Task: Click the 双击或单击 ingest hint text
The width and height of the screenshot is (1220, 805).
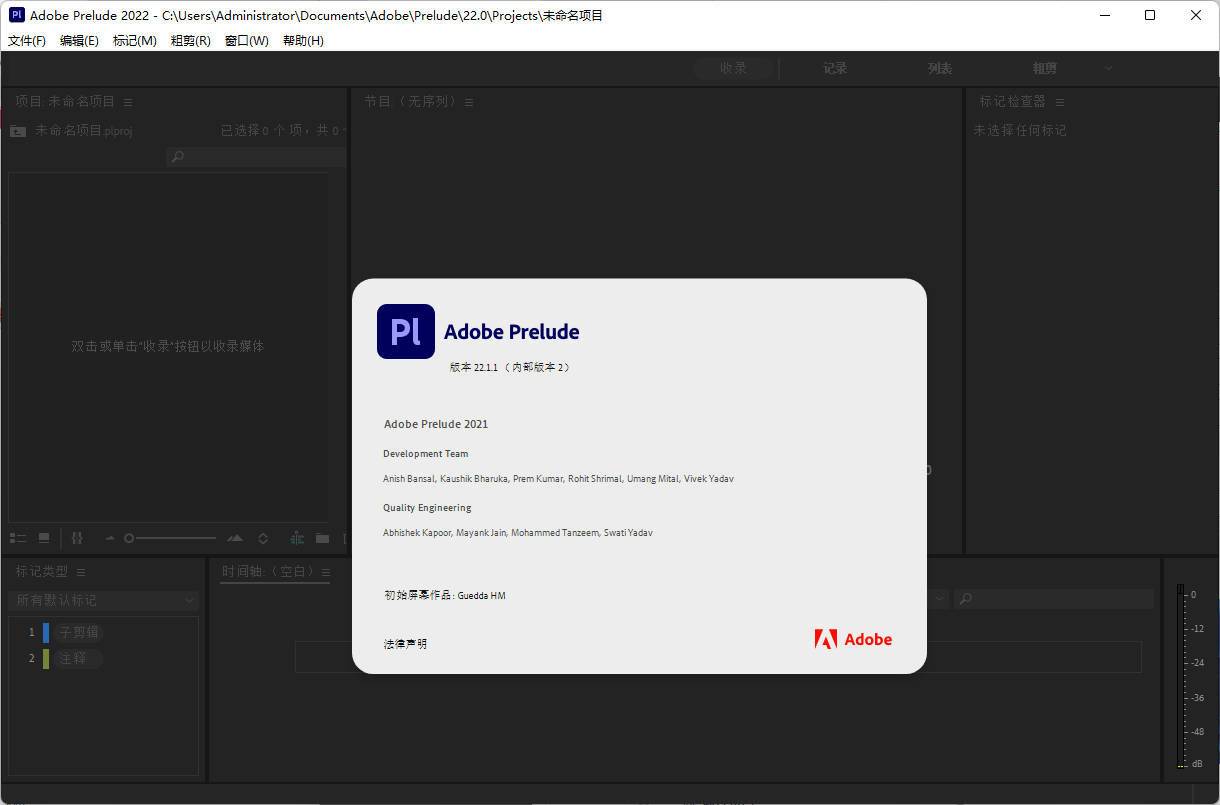Action: [x=168, y=346]
